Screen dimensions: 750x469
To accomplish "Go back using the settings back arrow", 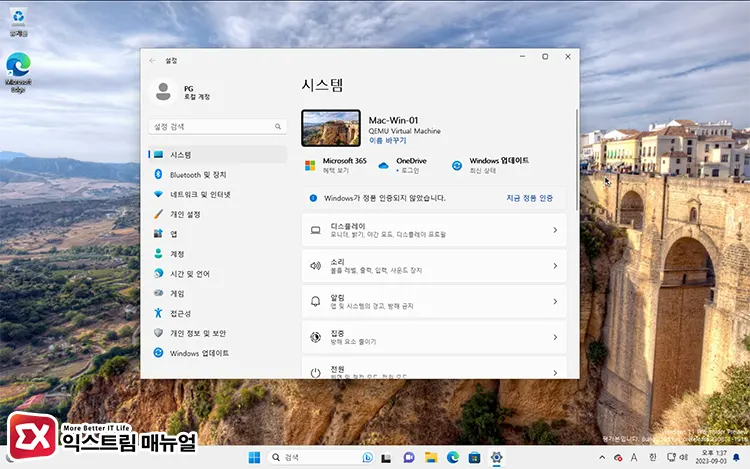I will click(153, 60).
